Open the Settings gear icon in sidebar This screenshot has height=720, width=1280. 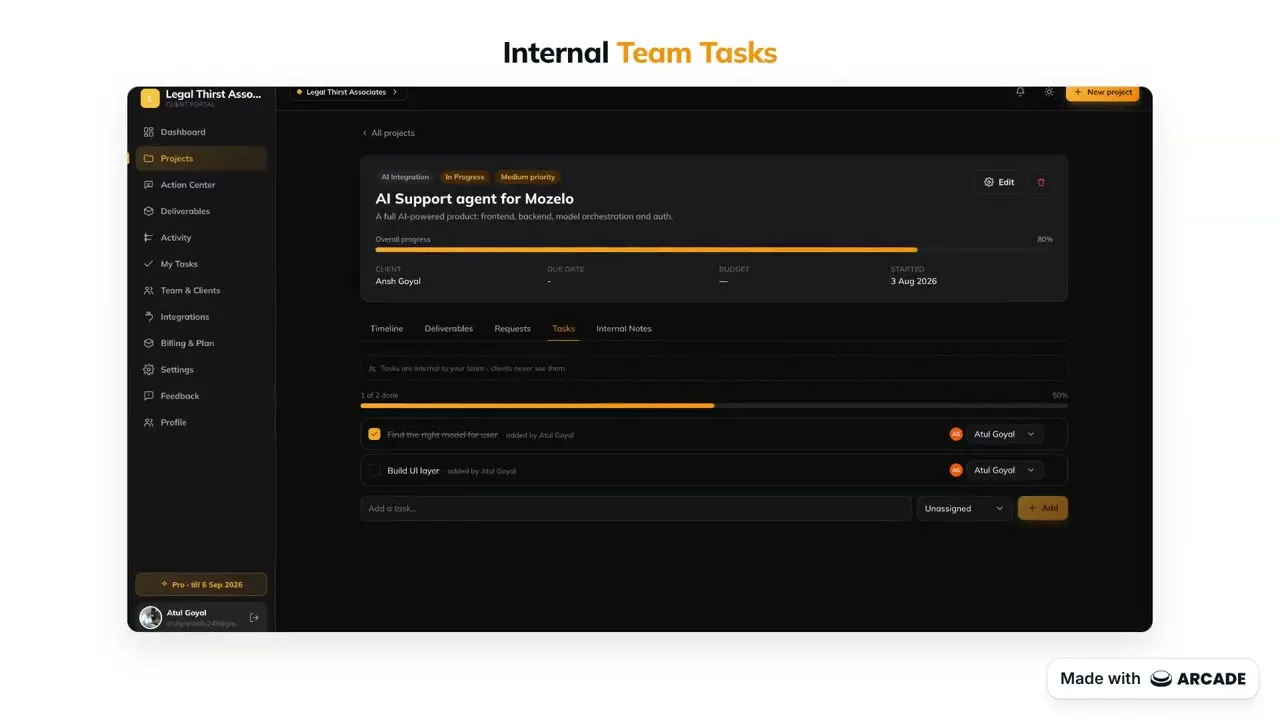click(x=148, y=370)
